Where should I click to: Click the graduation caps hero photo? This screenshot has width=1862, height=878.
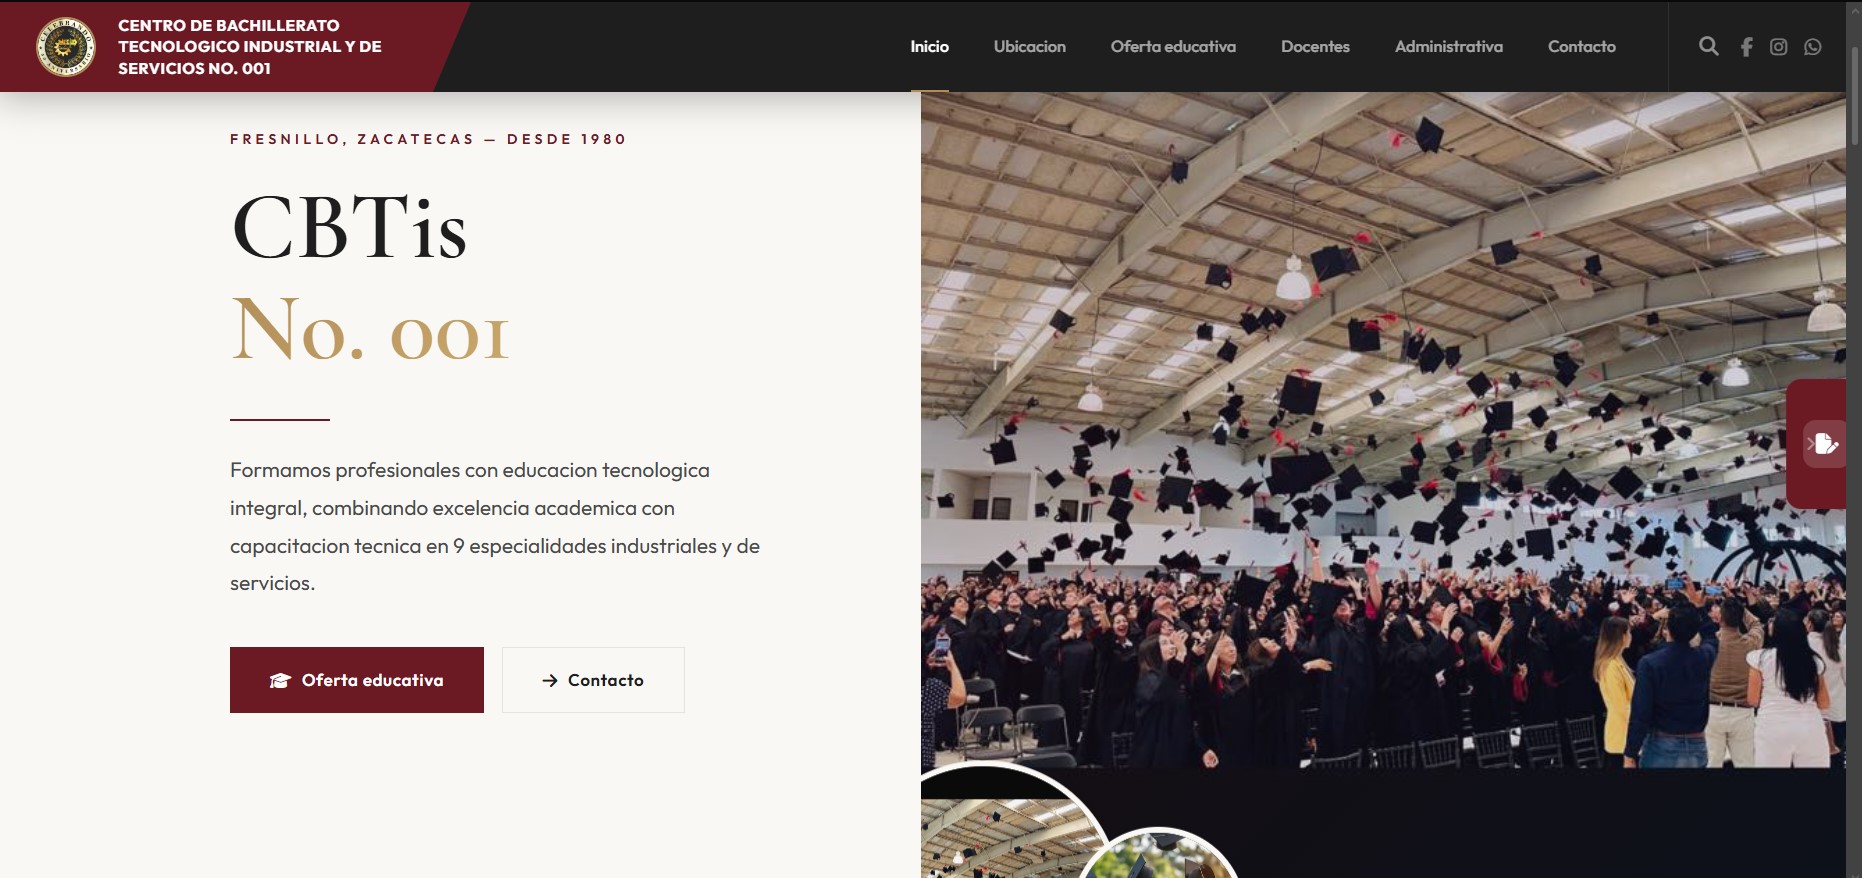tap(1383, 430)
